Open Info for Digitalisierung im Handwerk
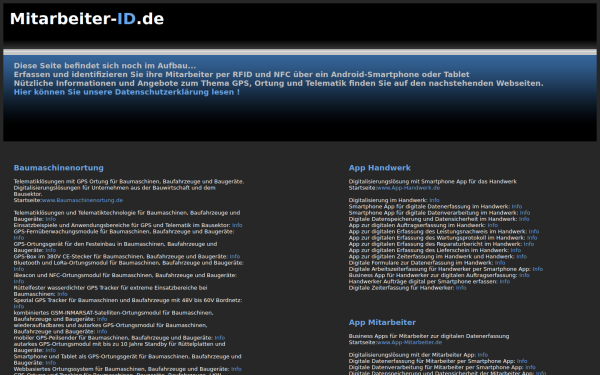 point(434,200)
